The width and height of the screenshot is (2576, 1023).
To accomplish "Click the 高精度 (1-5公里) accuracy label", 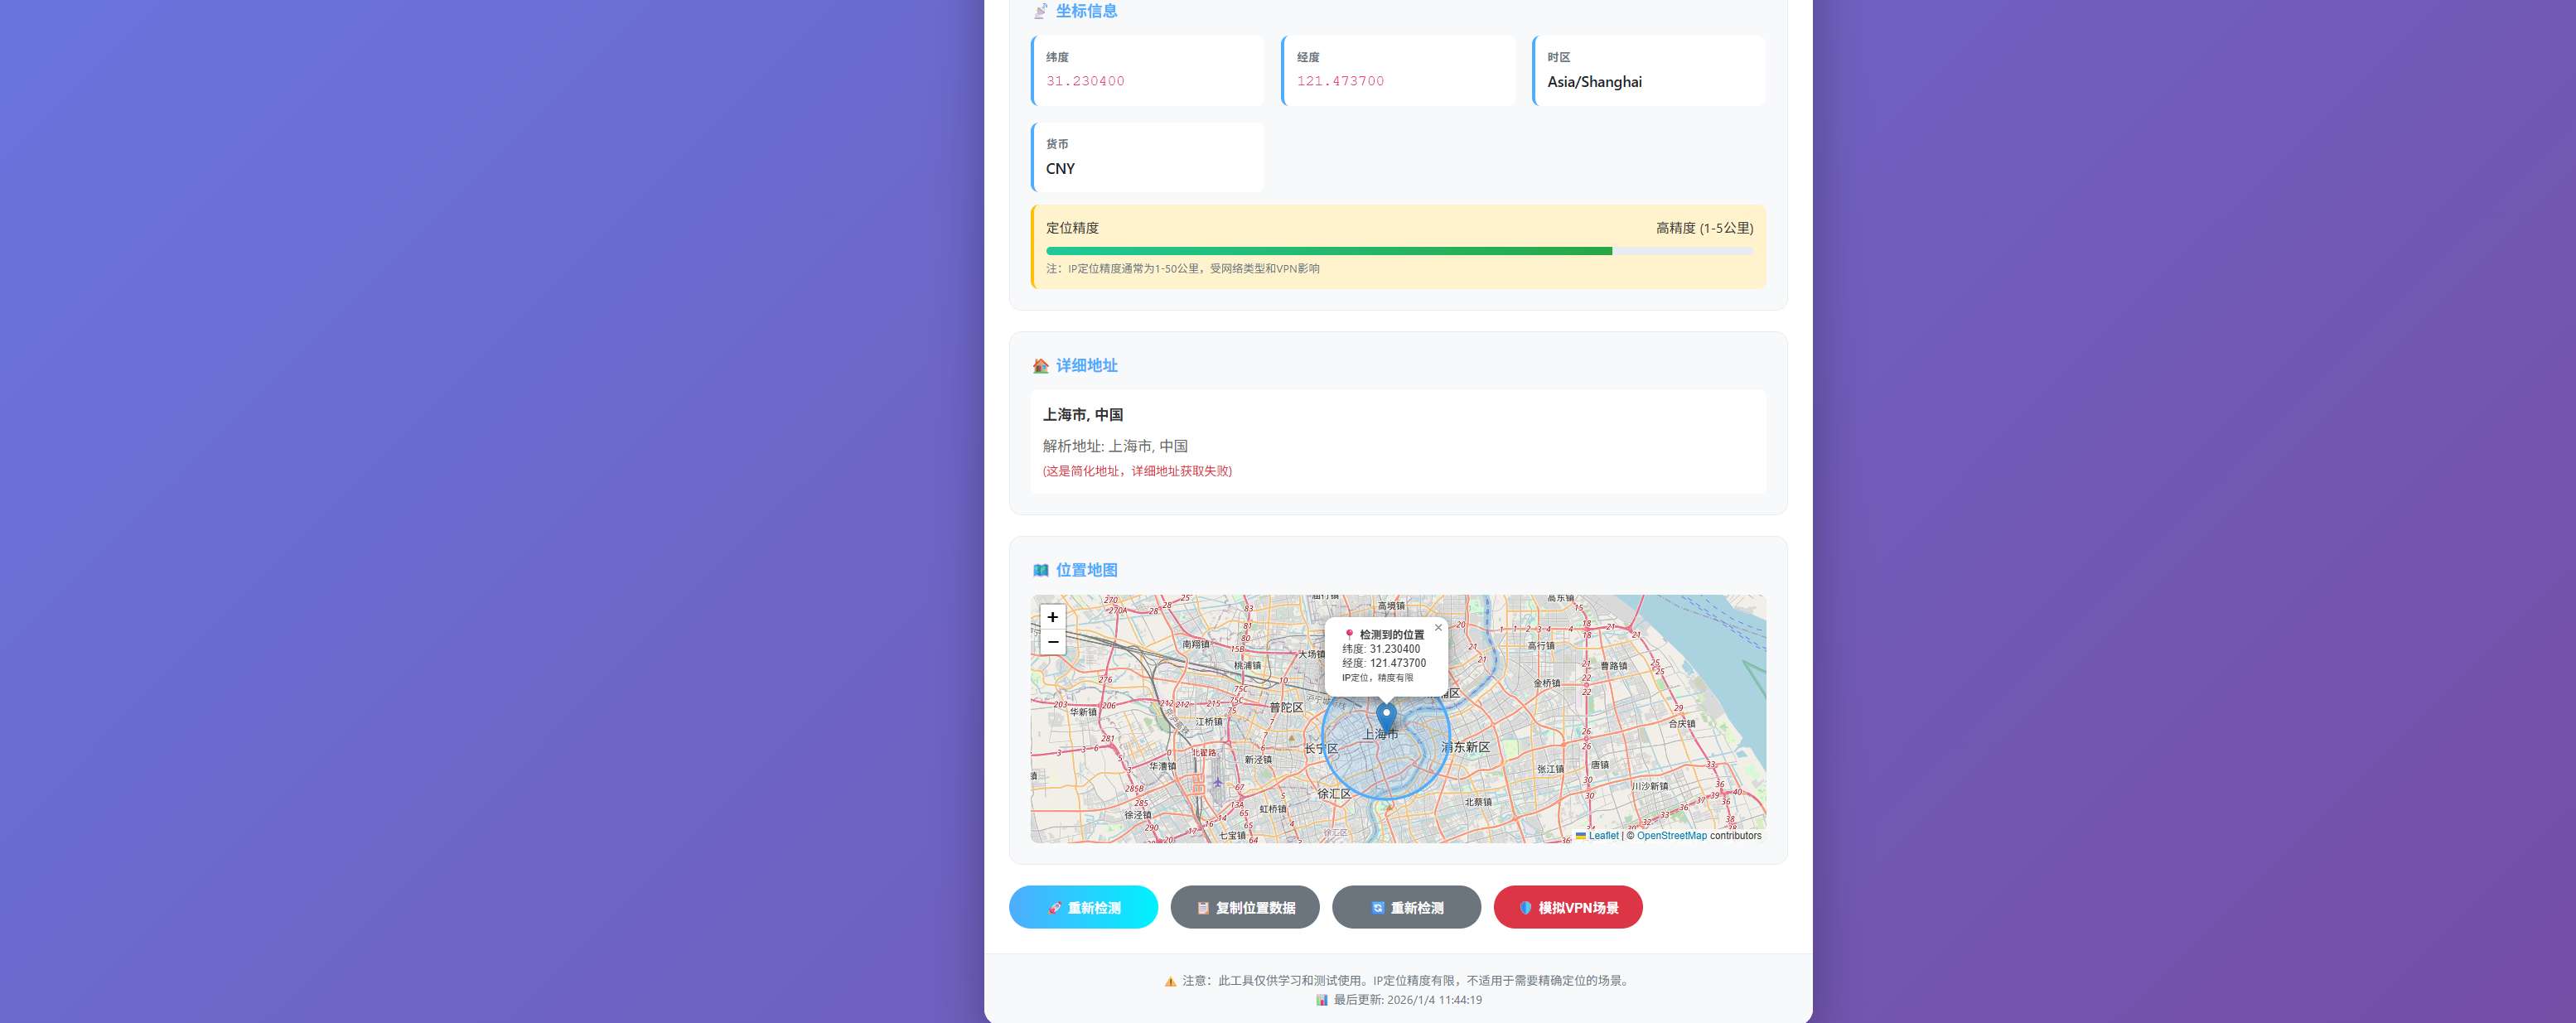I will click(x=1704, y=228).
